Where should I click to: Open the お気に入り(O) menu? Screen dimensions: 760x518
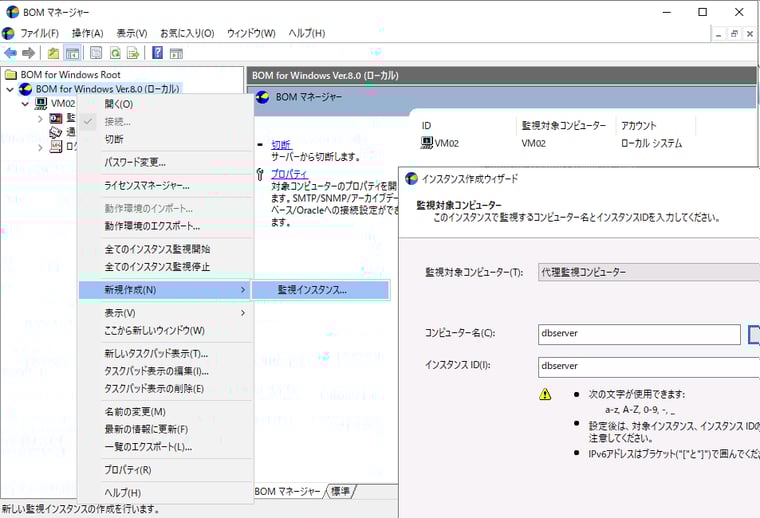tap(187, 33)
